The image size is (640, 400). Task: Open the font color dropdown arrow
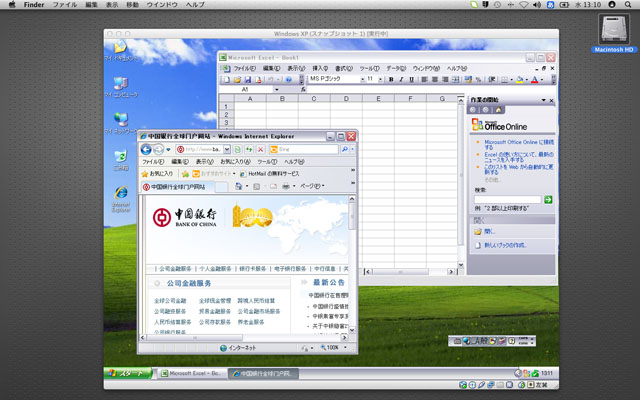(x=542, y=80)
